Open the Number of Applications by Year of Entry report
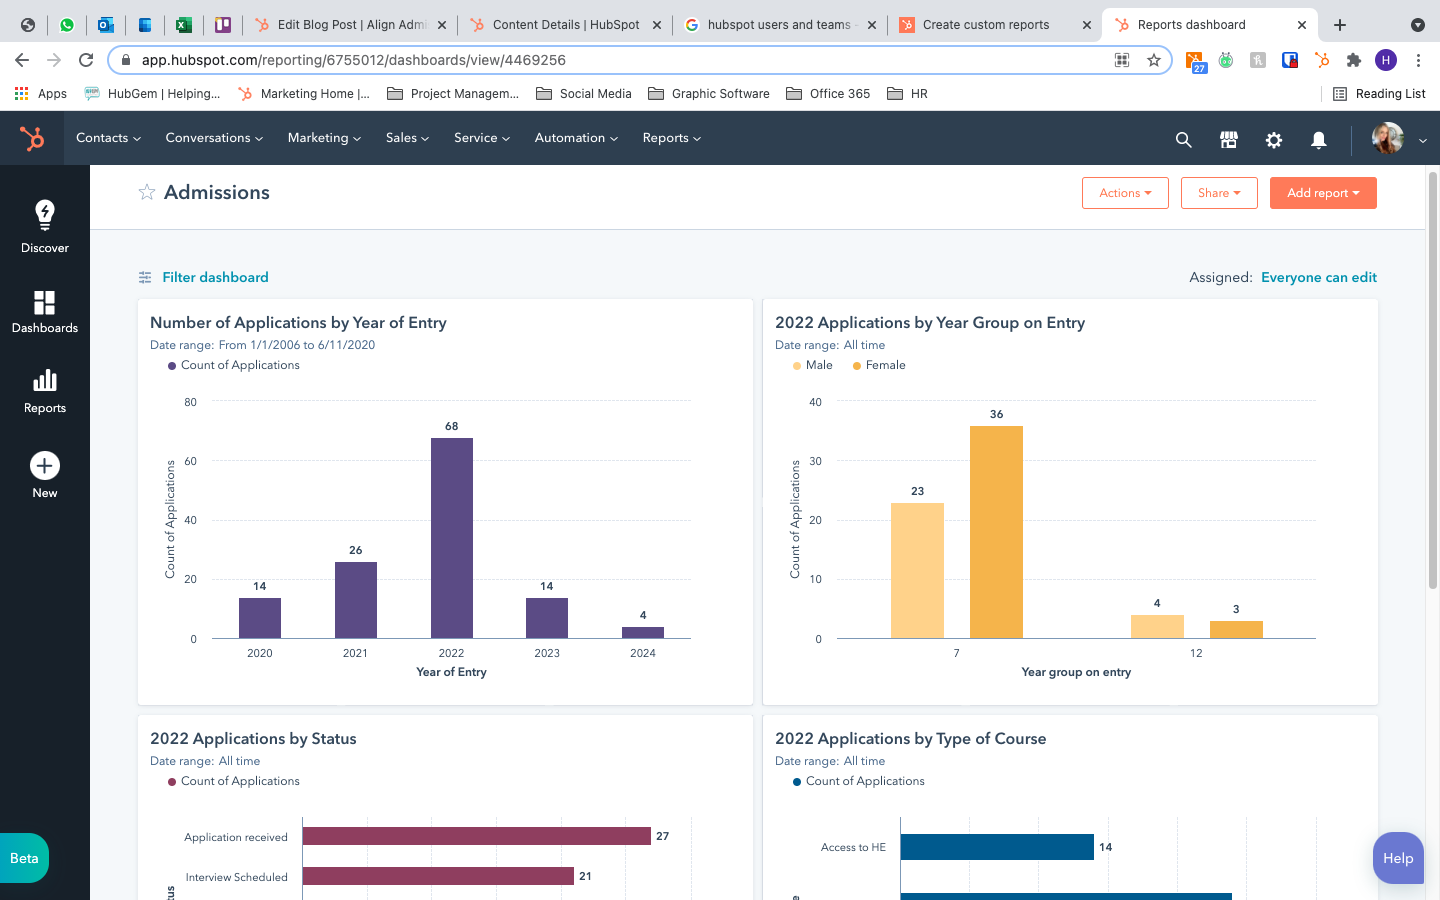Image resolution: width=1440 pixels, height=900 pixels. click(298, 323)
